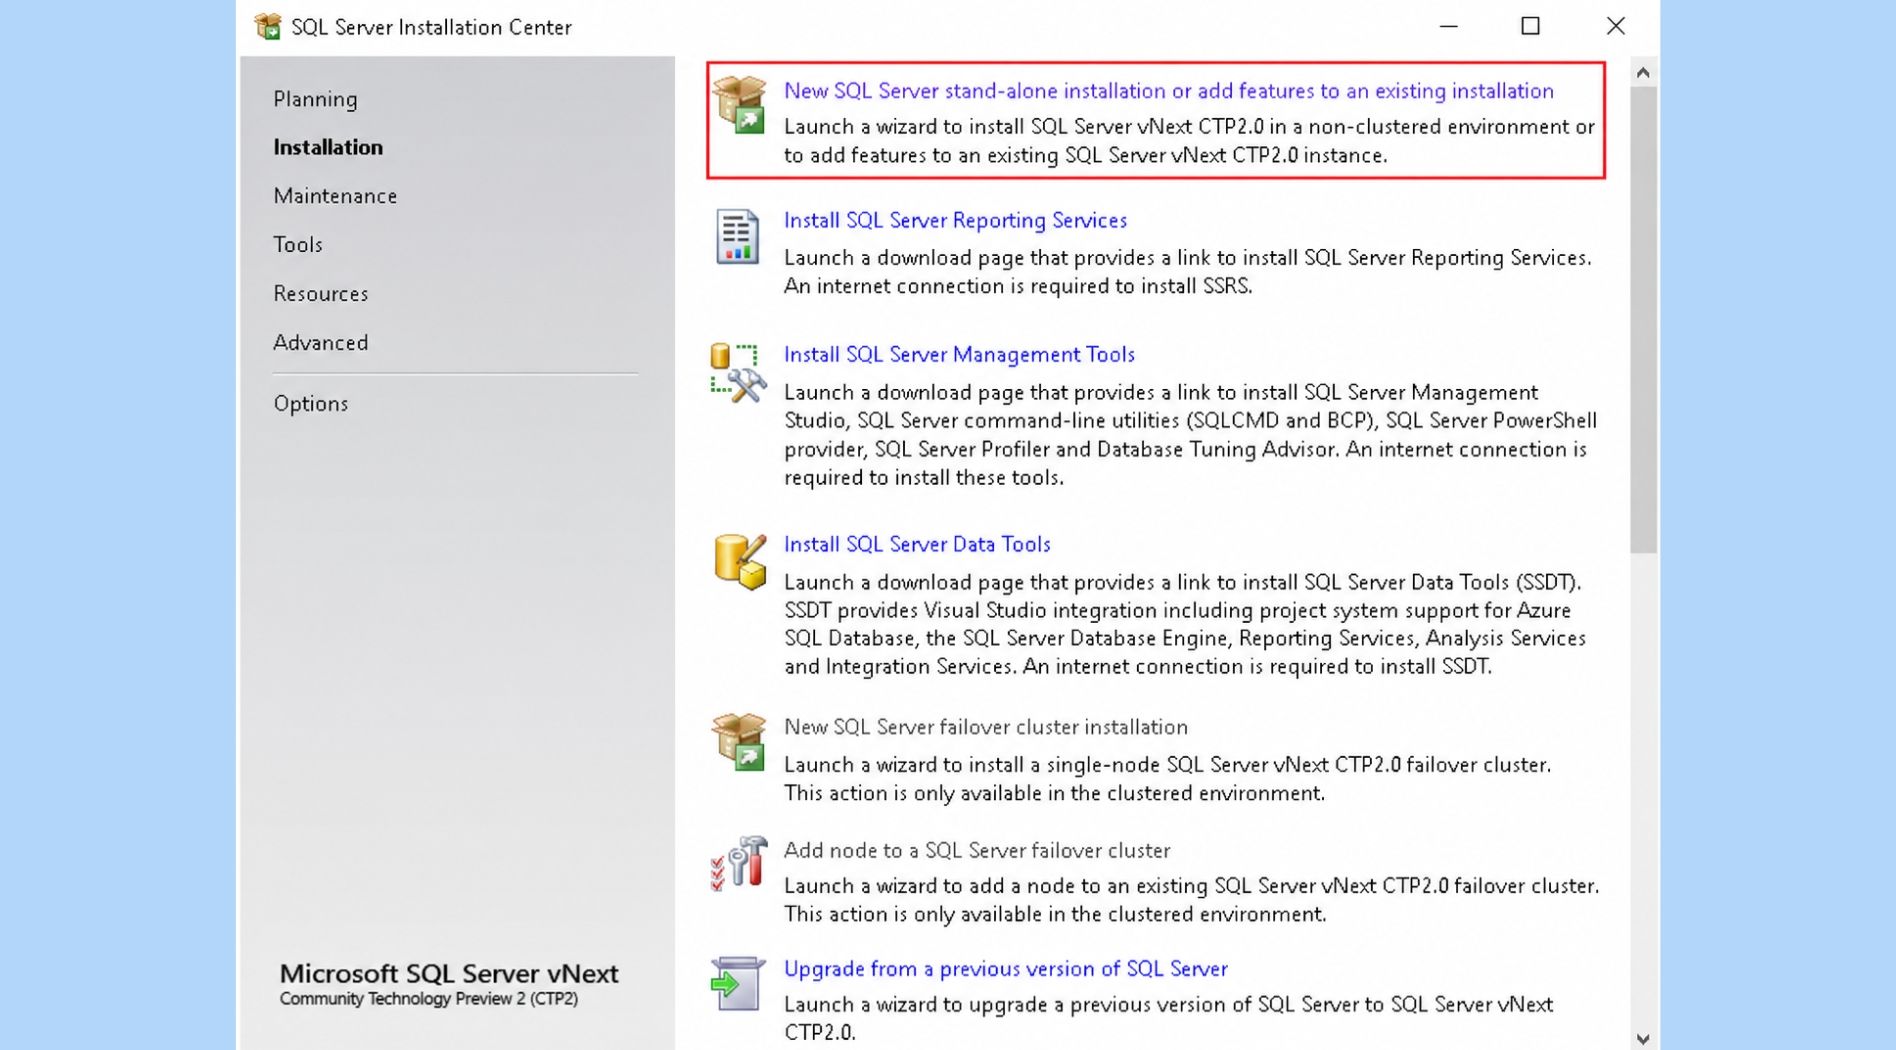Image resolution: width=1896 pixels, height=1050 pixels.
Task: Open the Tools section
Action: click(x=298, y=245)
